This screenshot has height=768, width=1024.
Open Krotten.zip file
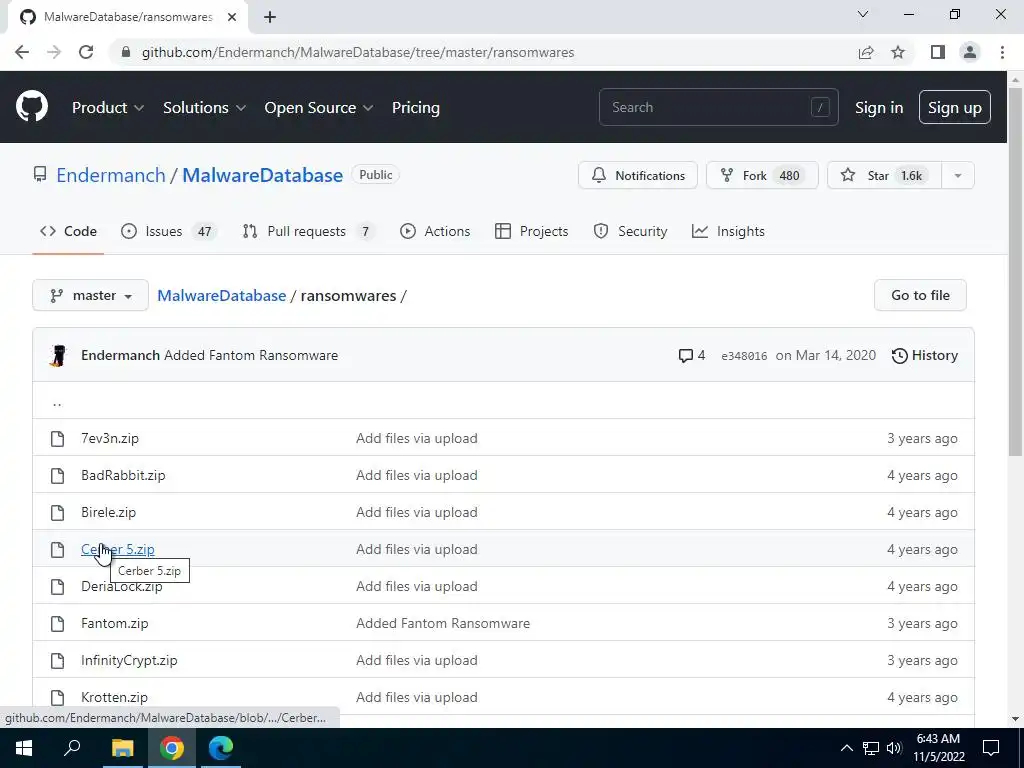point(114,697)
